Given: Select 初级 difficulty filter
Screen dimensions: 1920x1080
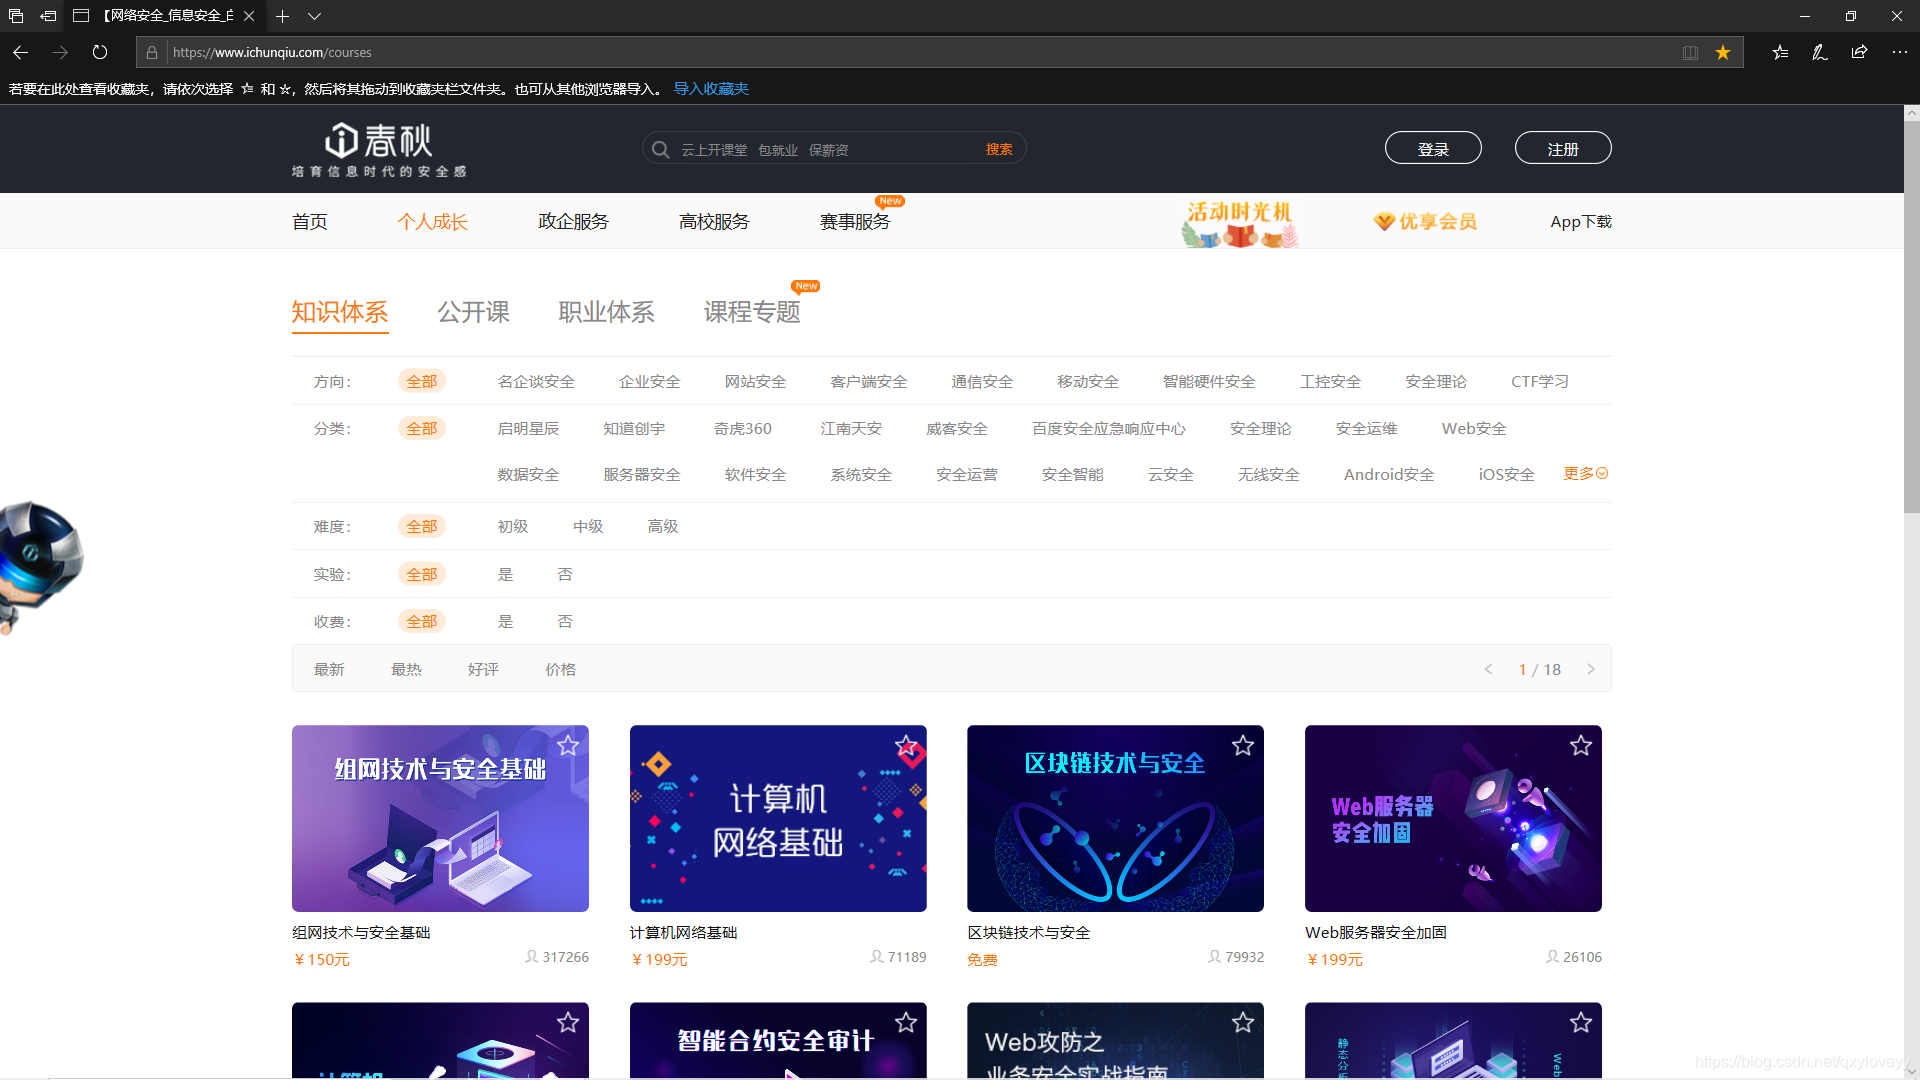Looking at the screenshot, I should pyautogui.click(x=513, y=526).
